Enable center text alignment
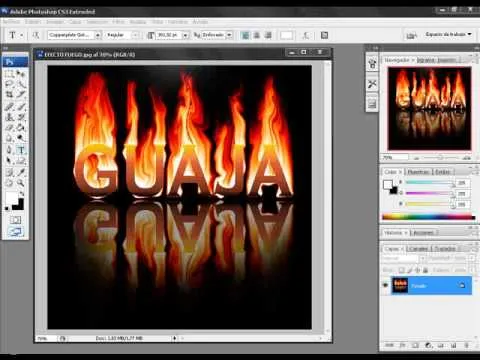The width and height of the screenshot is (480, 360). 257,35
